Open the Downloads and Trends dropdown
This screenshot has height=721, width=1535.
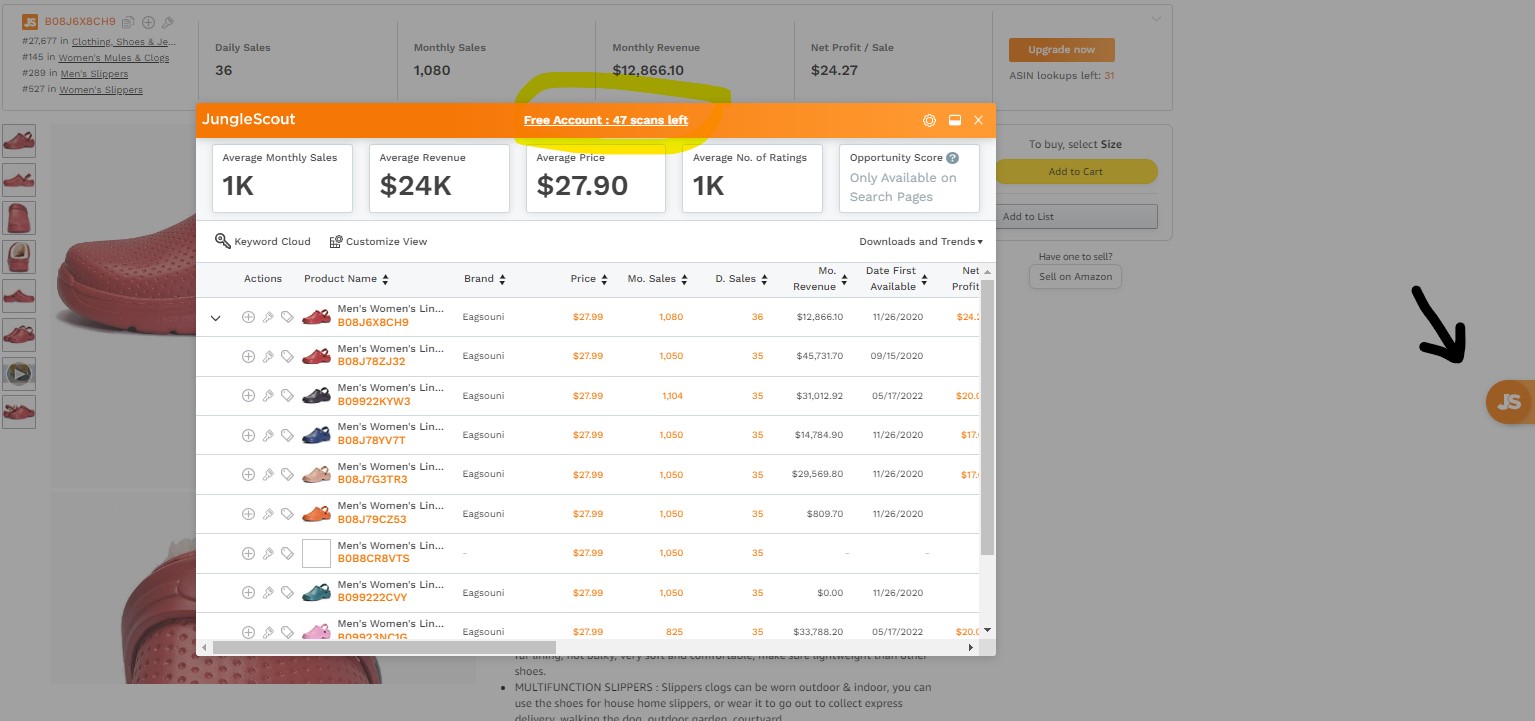pyautogui.click(x=921, y=241)
